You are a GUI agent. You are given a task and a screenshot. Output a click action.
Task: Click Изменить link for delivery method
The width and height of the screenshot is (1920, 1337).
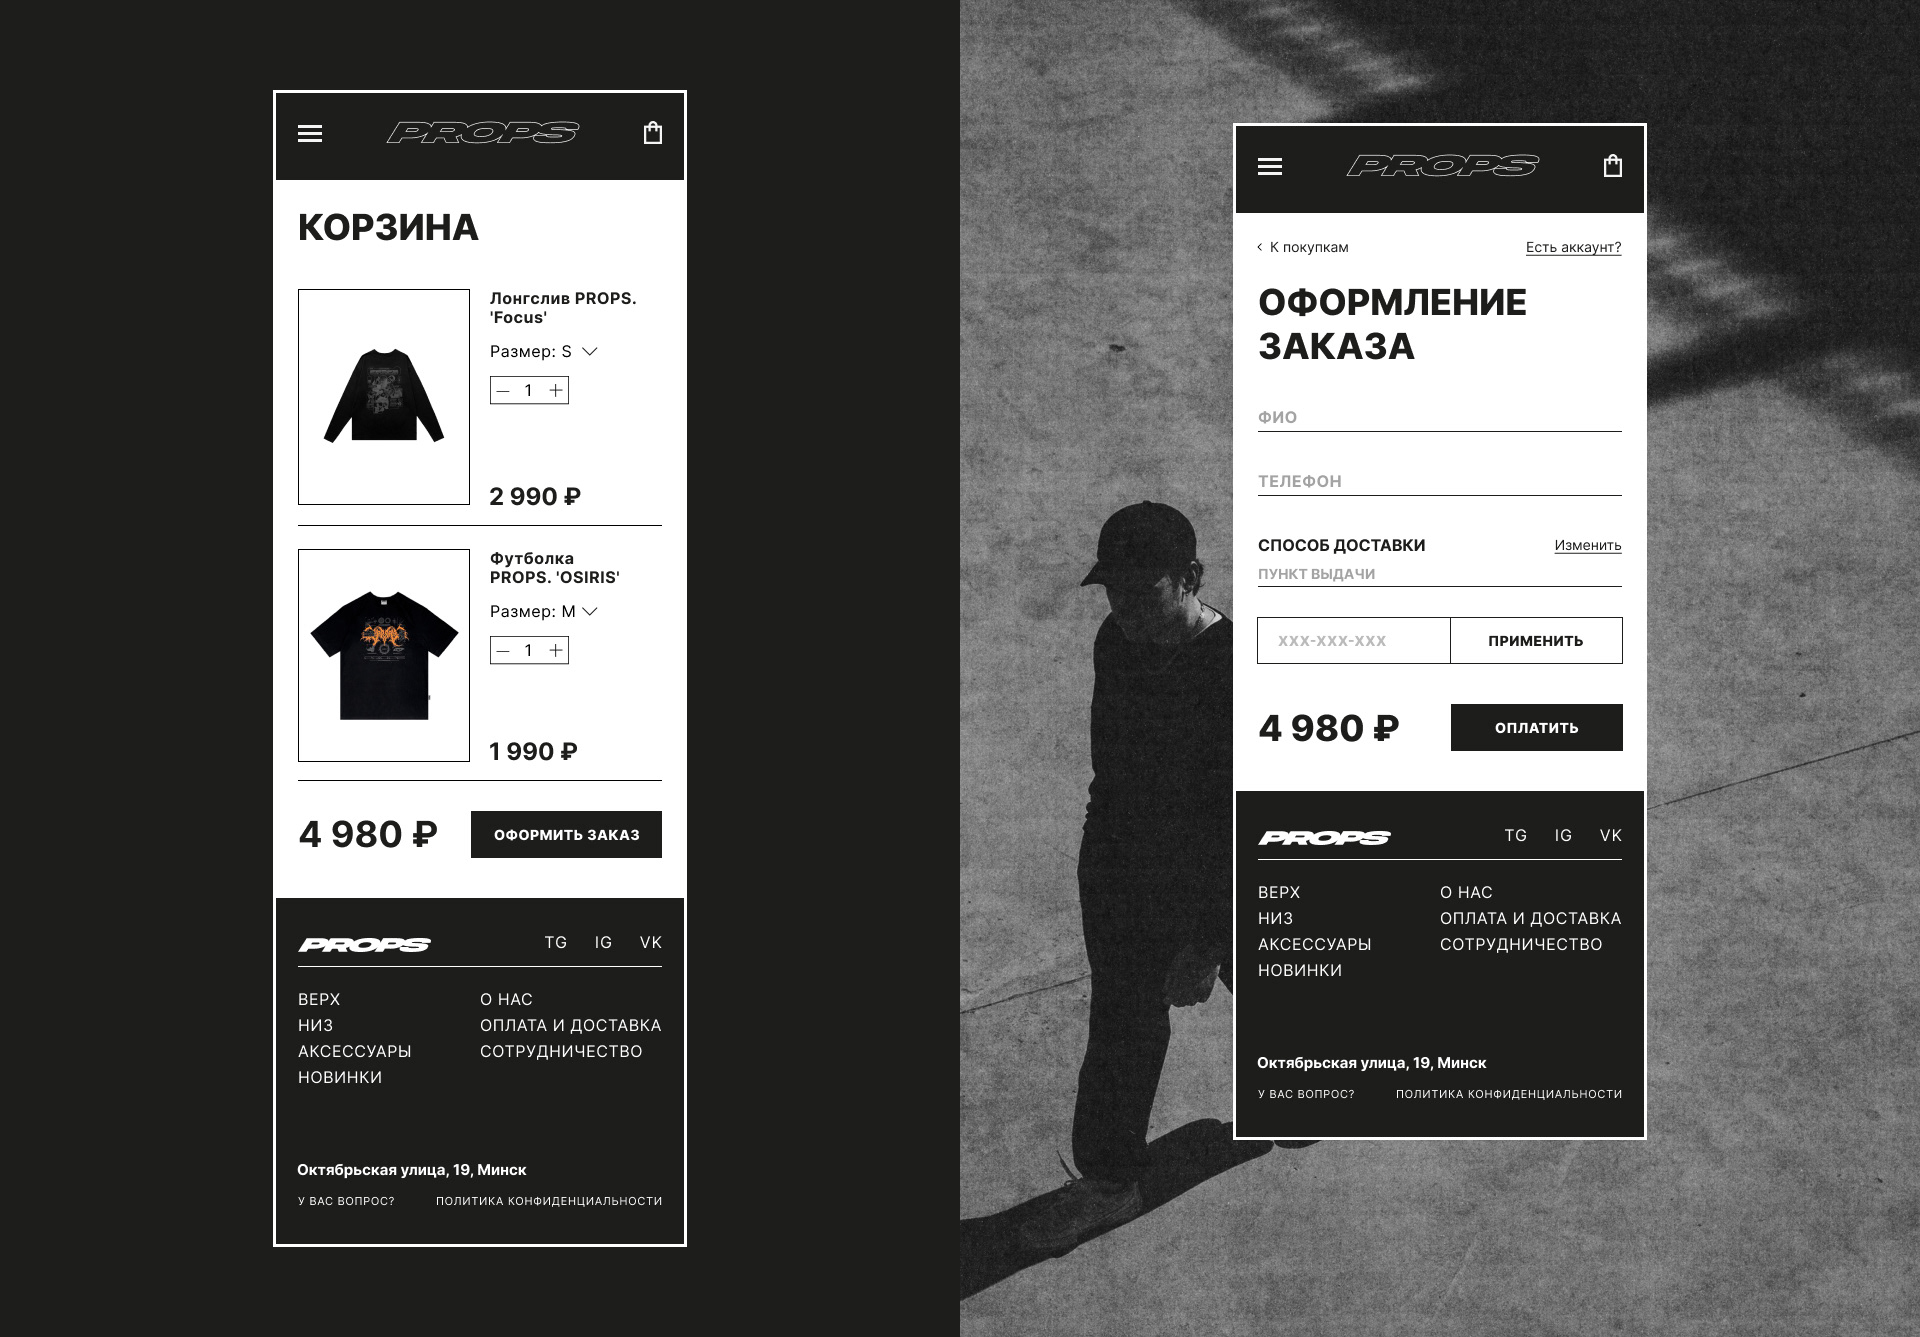(x=1588, y=545)
